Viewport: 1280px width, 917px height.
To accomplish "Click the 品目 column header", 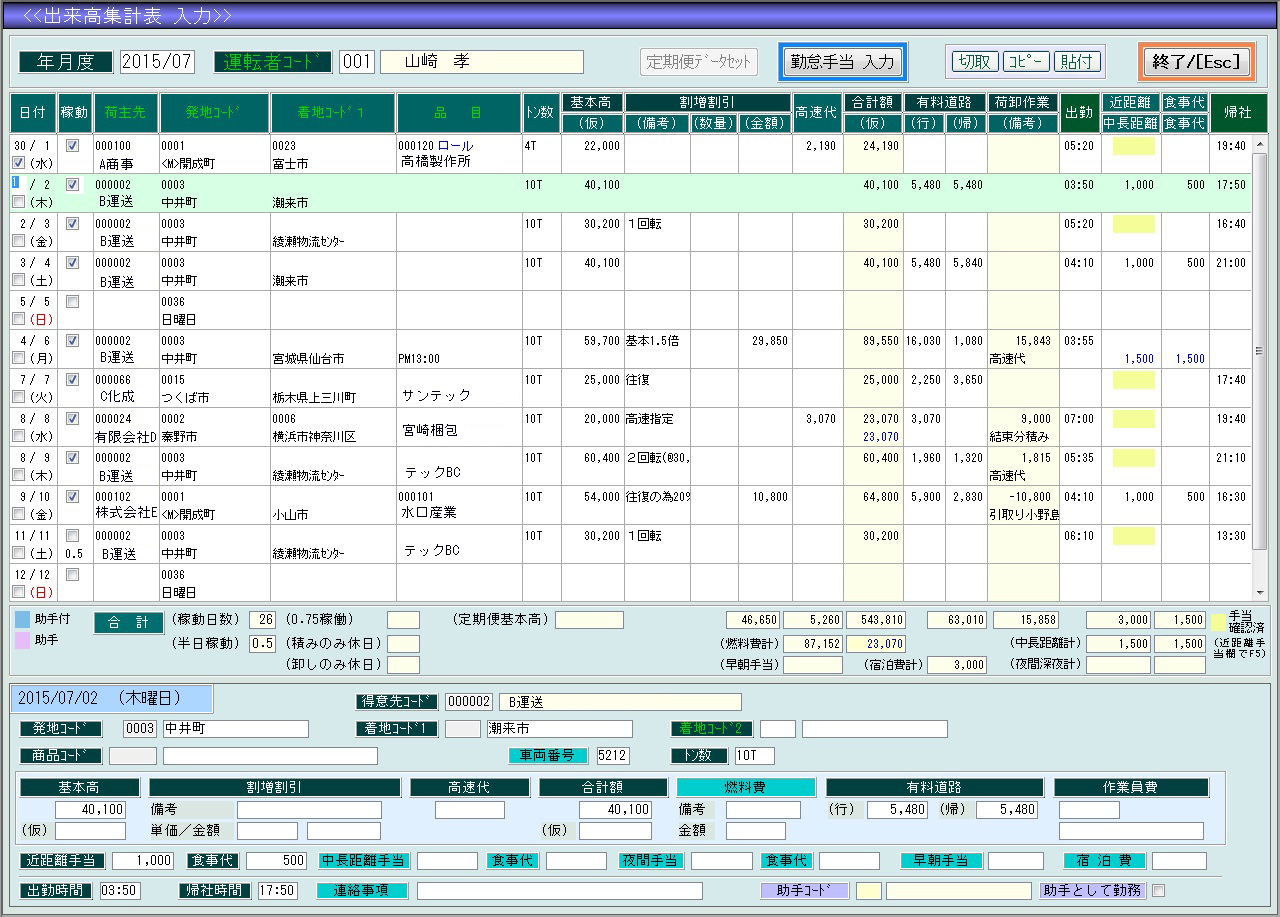I will 459,113.
